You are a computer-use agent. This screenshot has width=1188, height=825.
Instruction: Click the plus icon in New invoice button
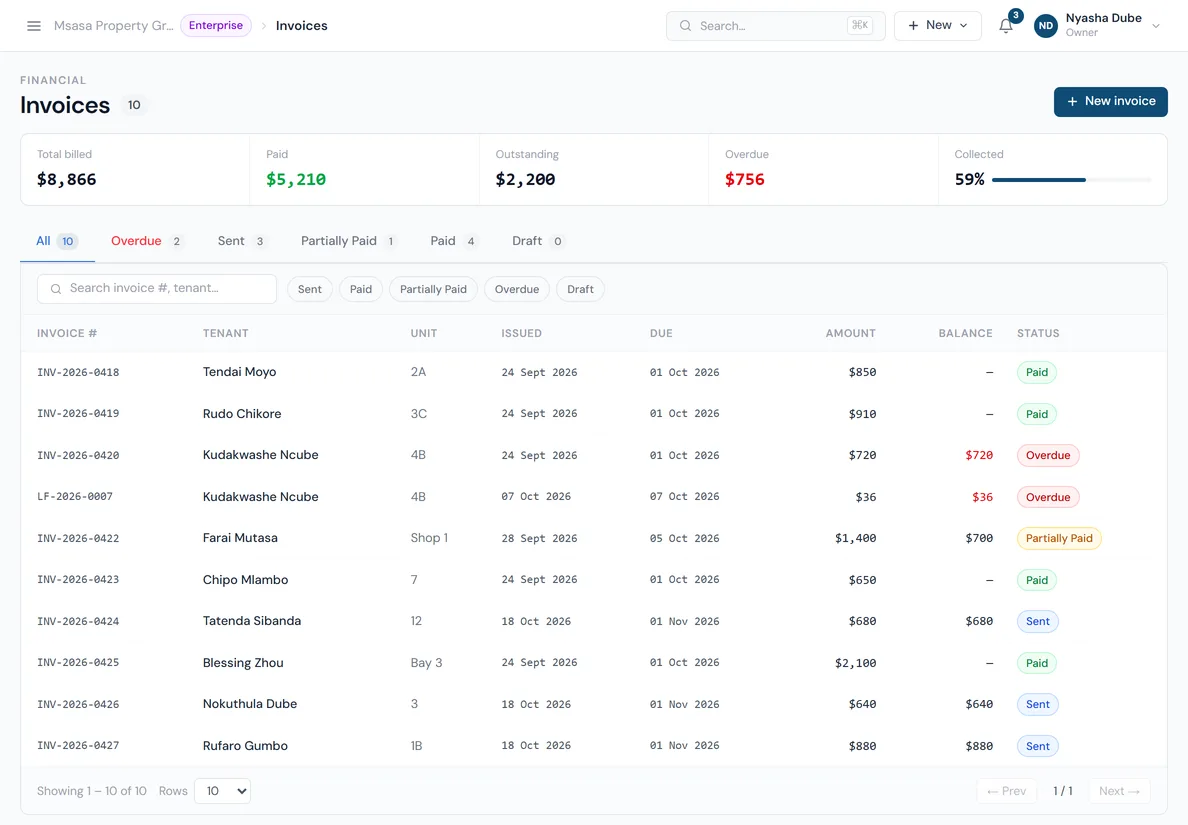coord(1072,102)
